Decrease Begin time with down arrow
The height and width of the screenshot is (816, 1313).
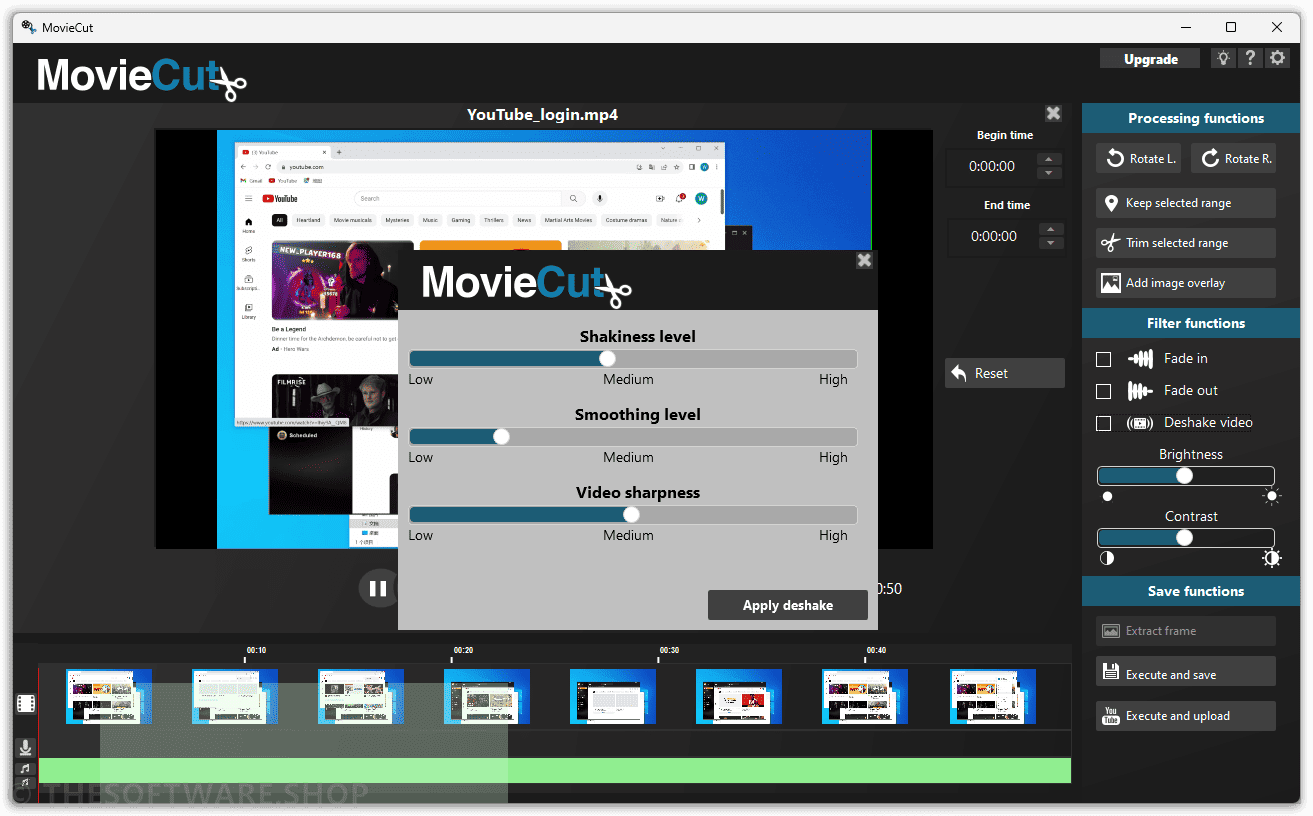(x=1049, y=174)
